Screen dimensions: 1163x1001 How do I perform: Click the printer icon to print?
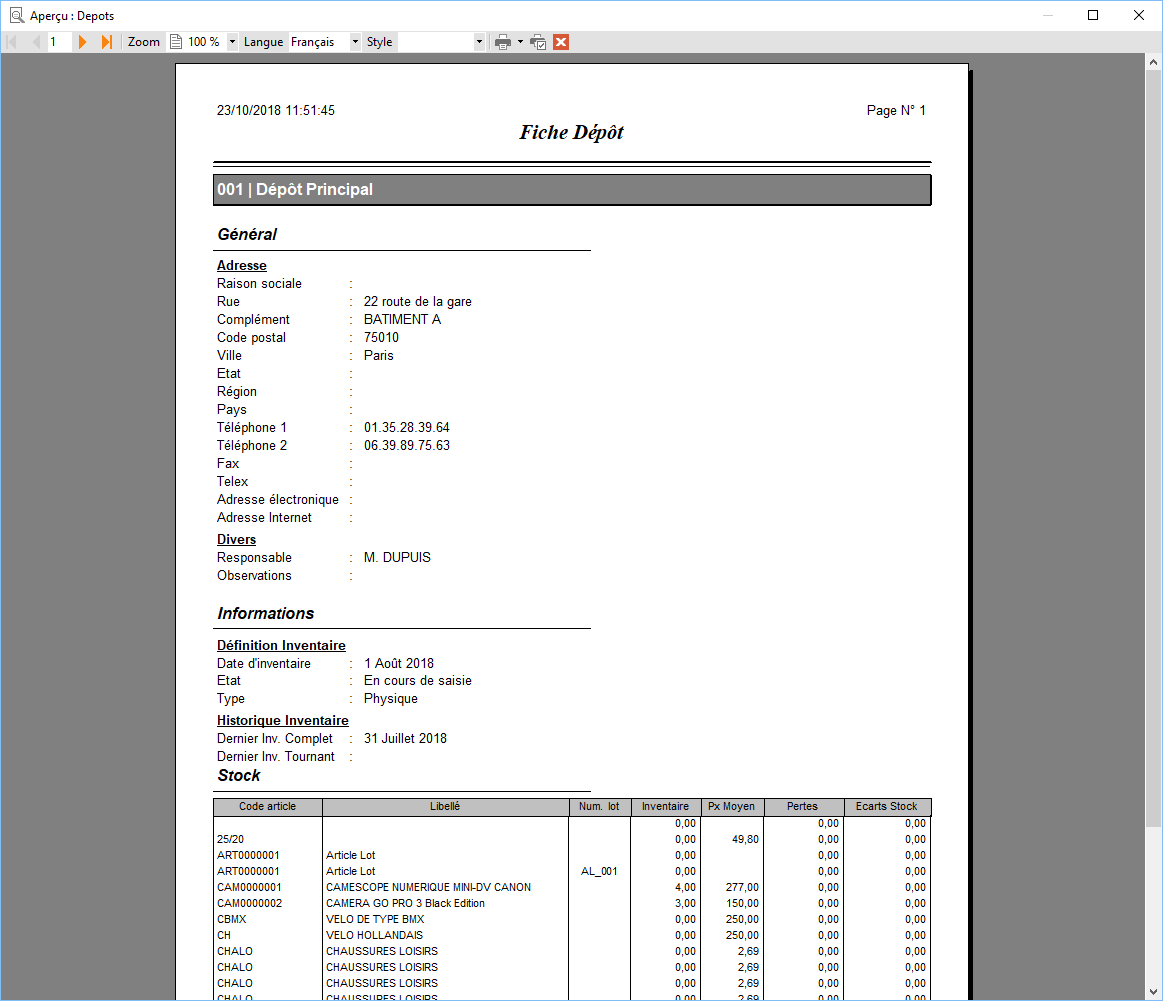pyautogui.click(x=503, y=42)
